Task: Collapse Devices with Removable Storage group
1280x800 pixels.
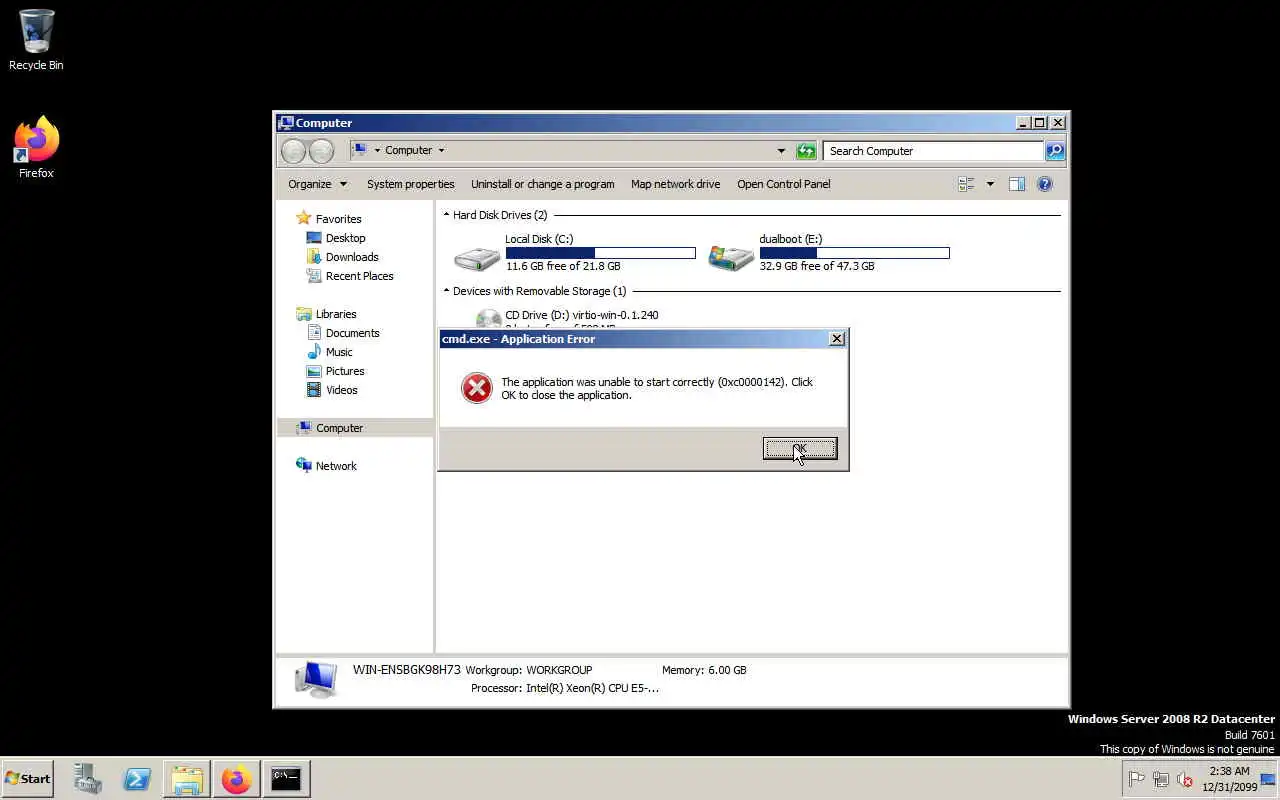Action: (446, 291)
